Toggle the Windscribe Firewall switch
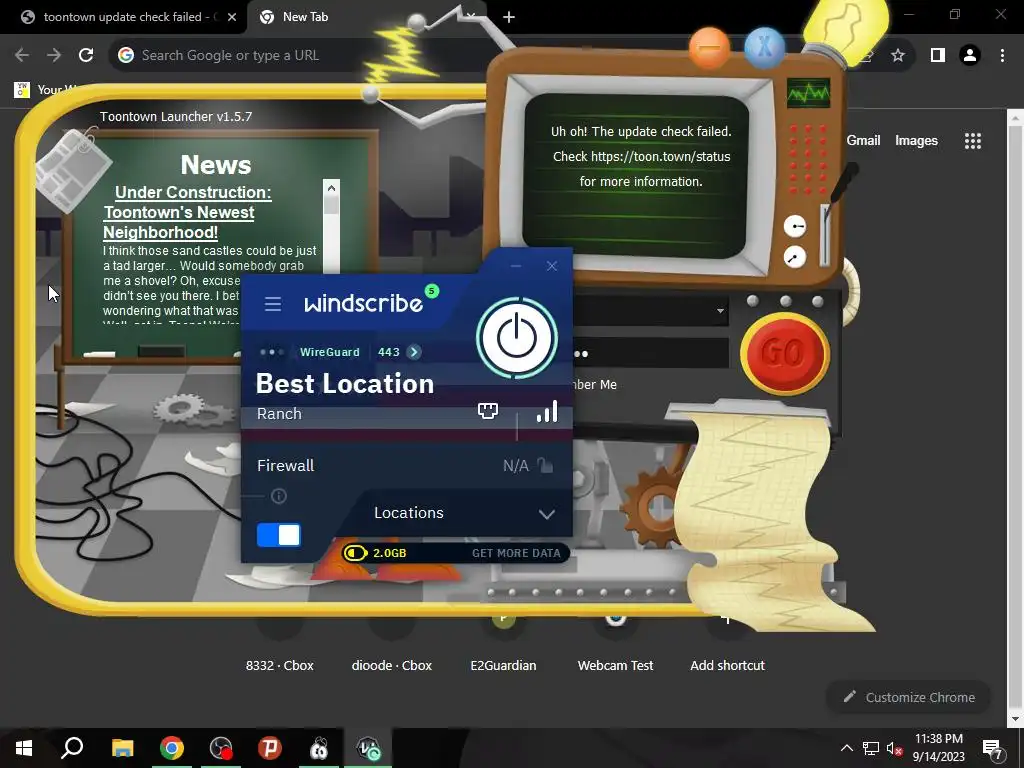This screenshot has height=768, width=1024. point(279,535)
